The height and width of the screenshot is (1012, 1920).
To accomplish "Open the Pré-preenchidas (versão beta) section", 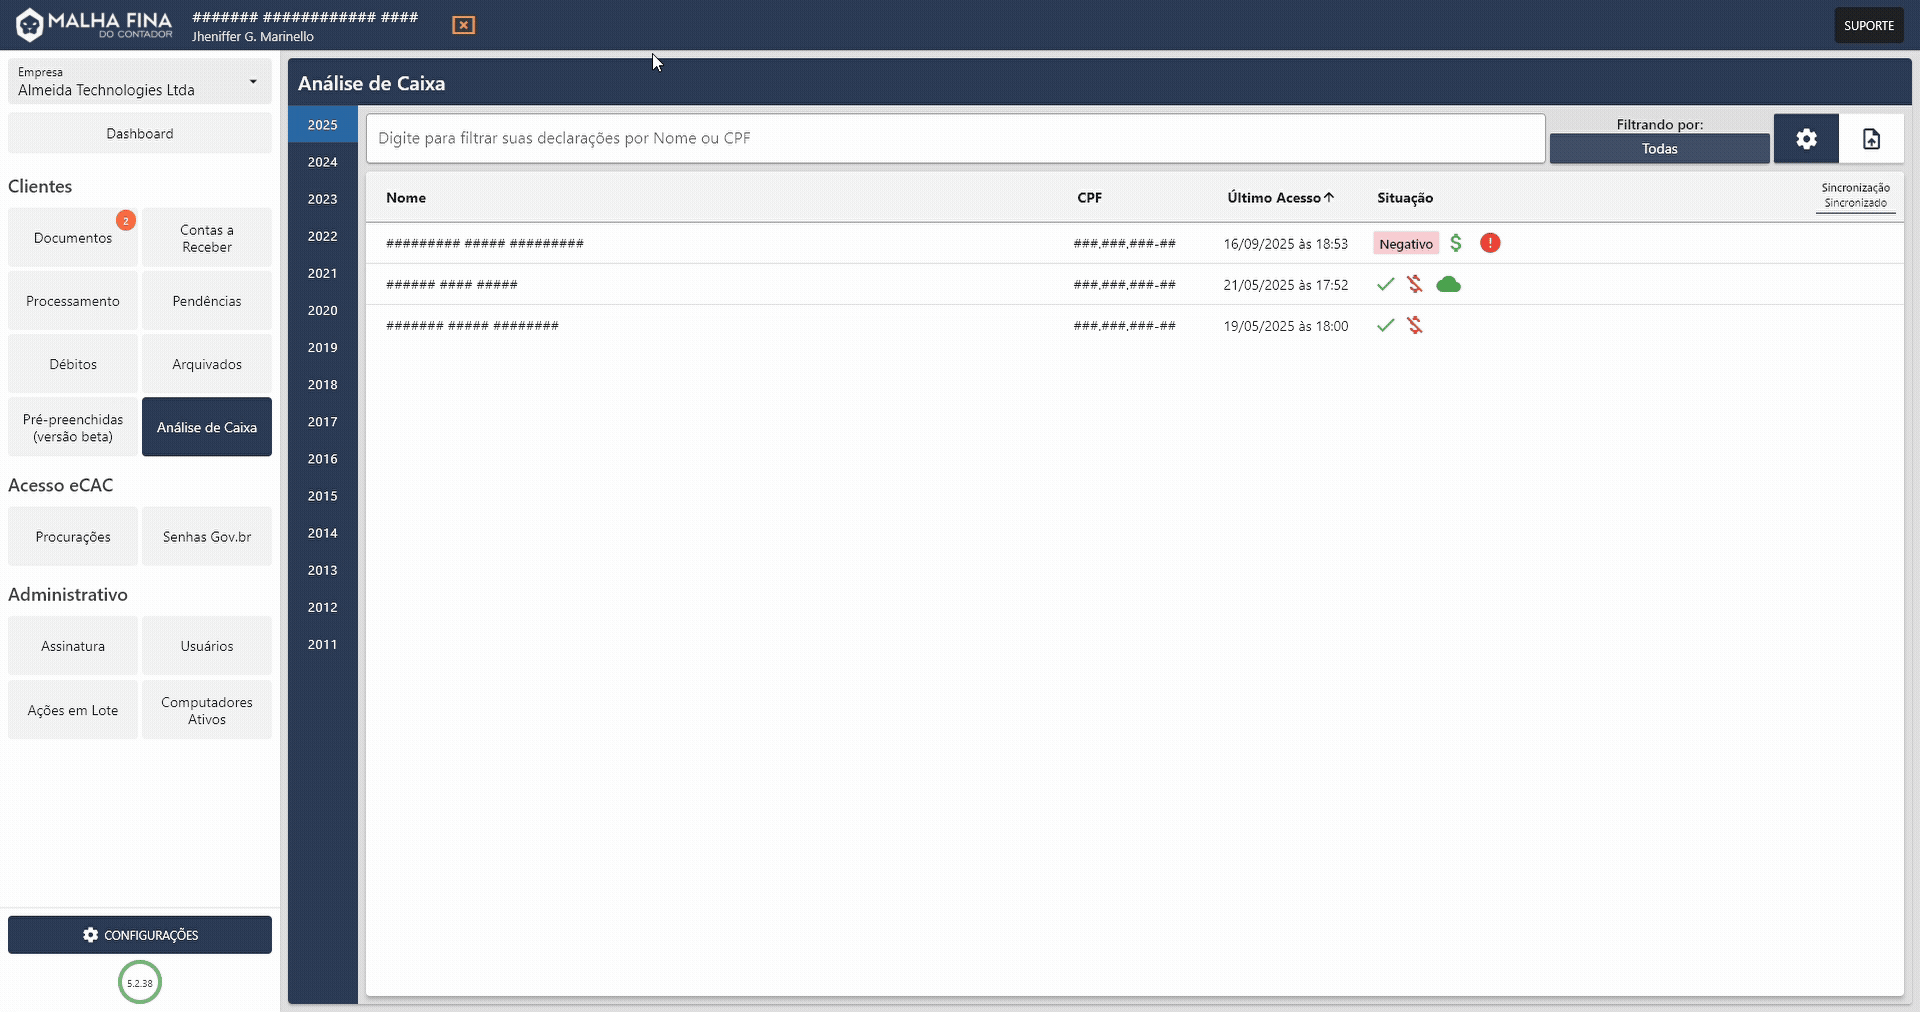I will click(72, 427).
